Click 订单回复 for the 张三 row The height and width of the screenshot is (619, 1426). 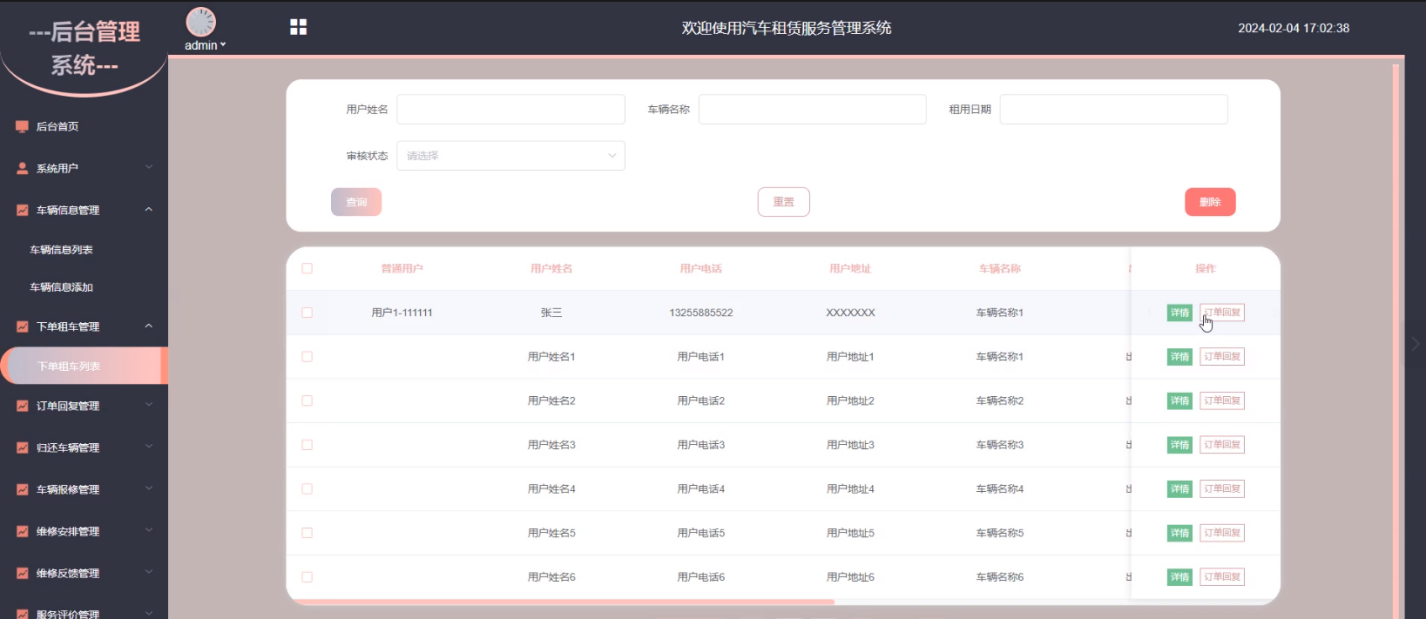pyautogui.click(x=1222, y=313)
